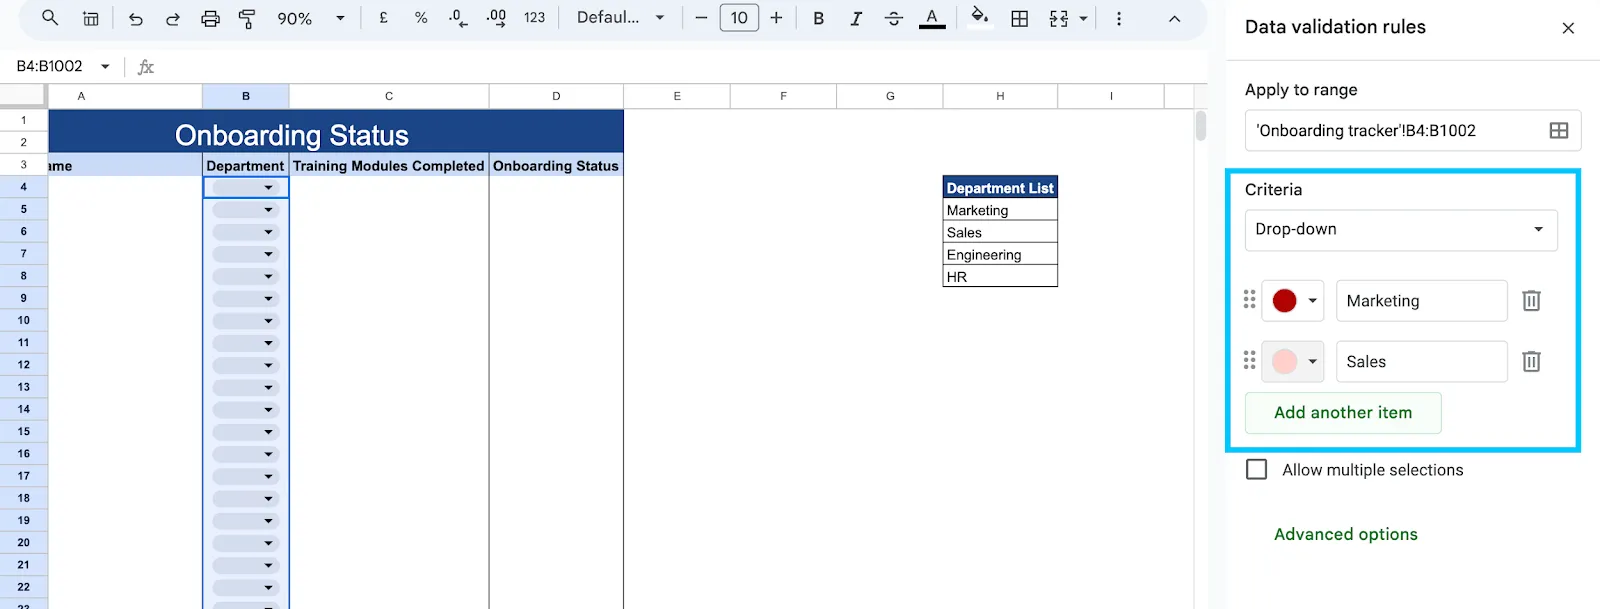Open the borders tool

point(1020,18)
